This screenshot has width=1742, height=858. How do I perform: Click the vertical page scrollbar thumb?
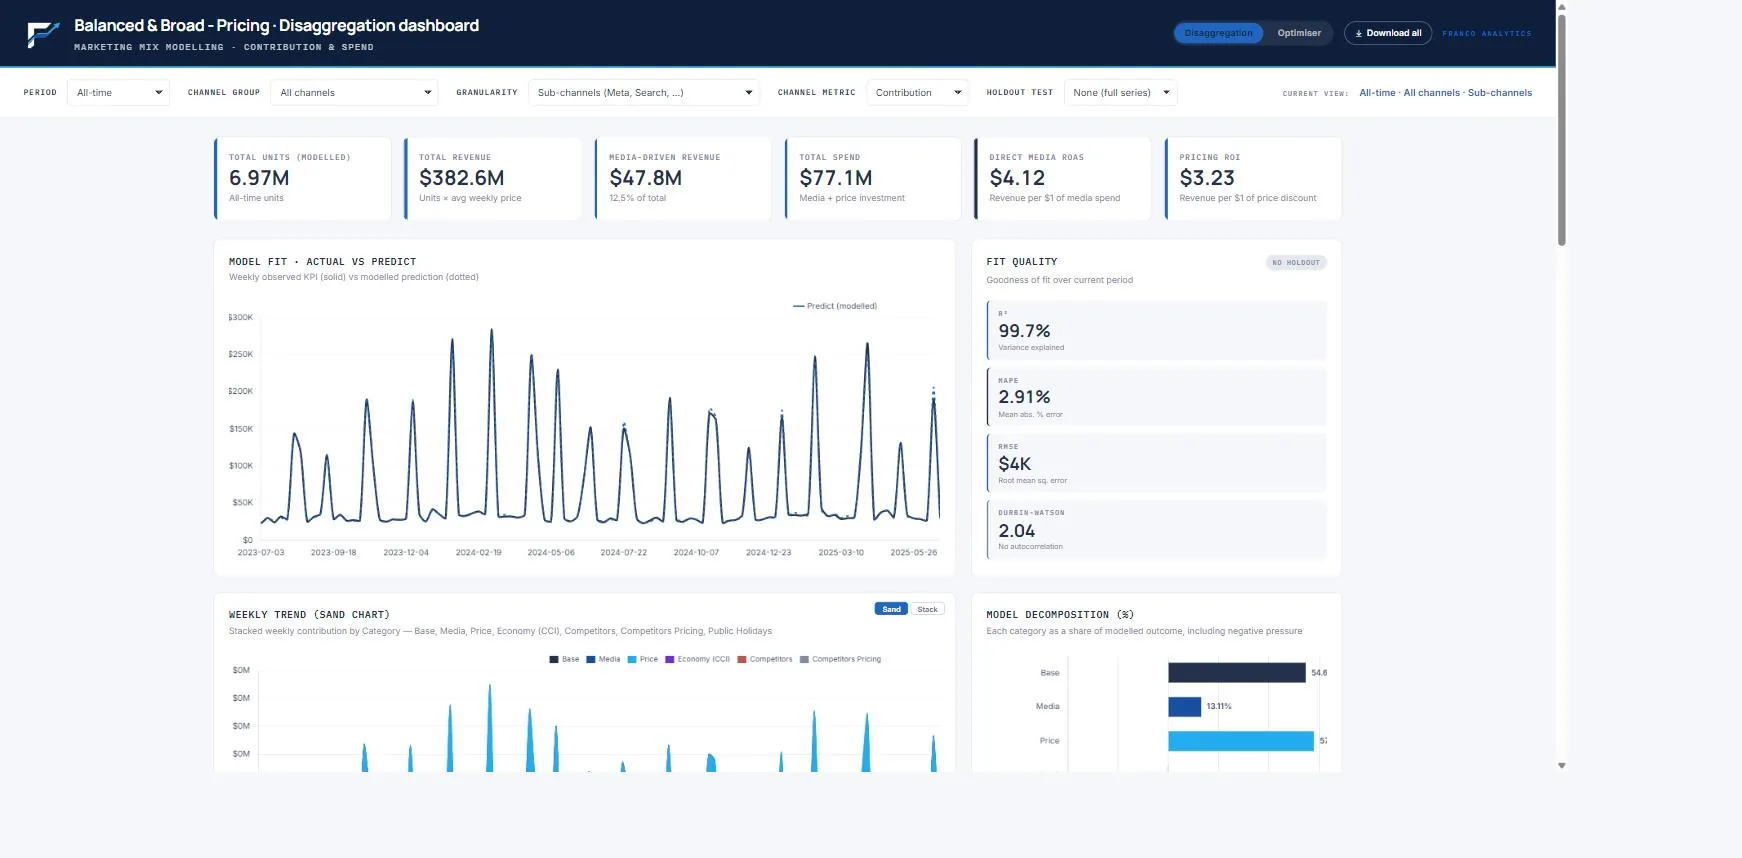[x=1562, y=128]
